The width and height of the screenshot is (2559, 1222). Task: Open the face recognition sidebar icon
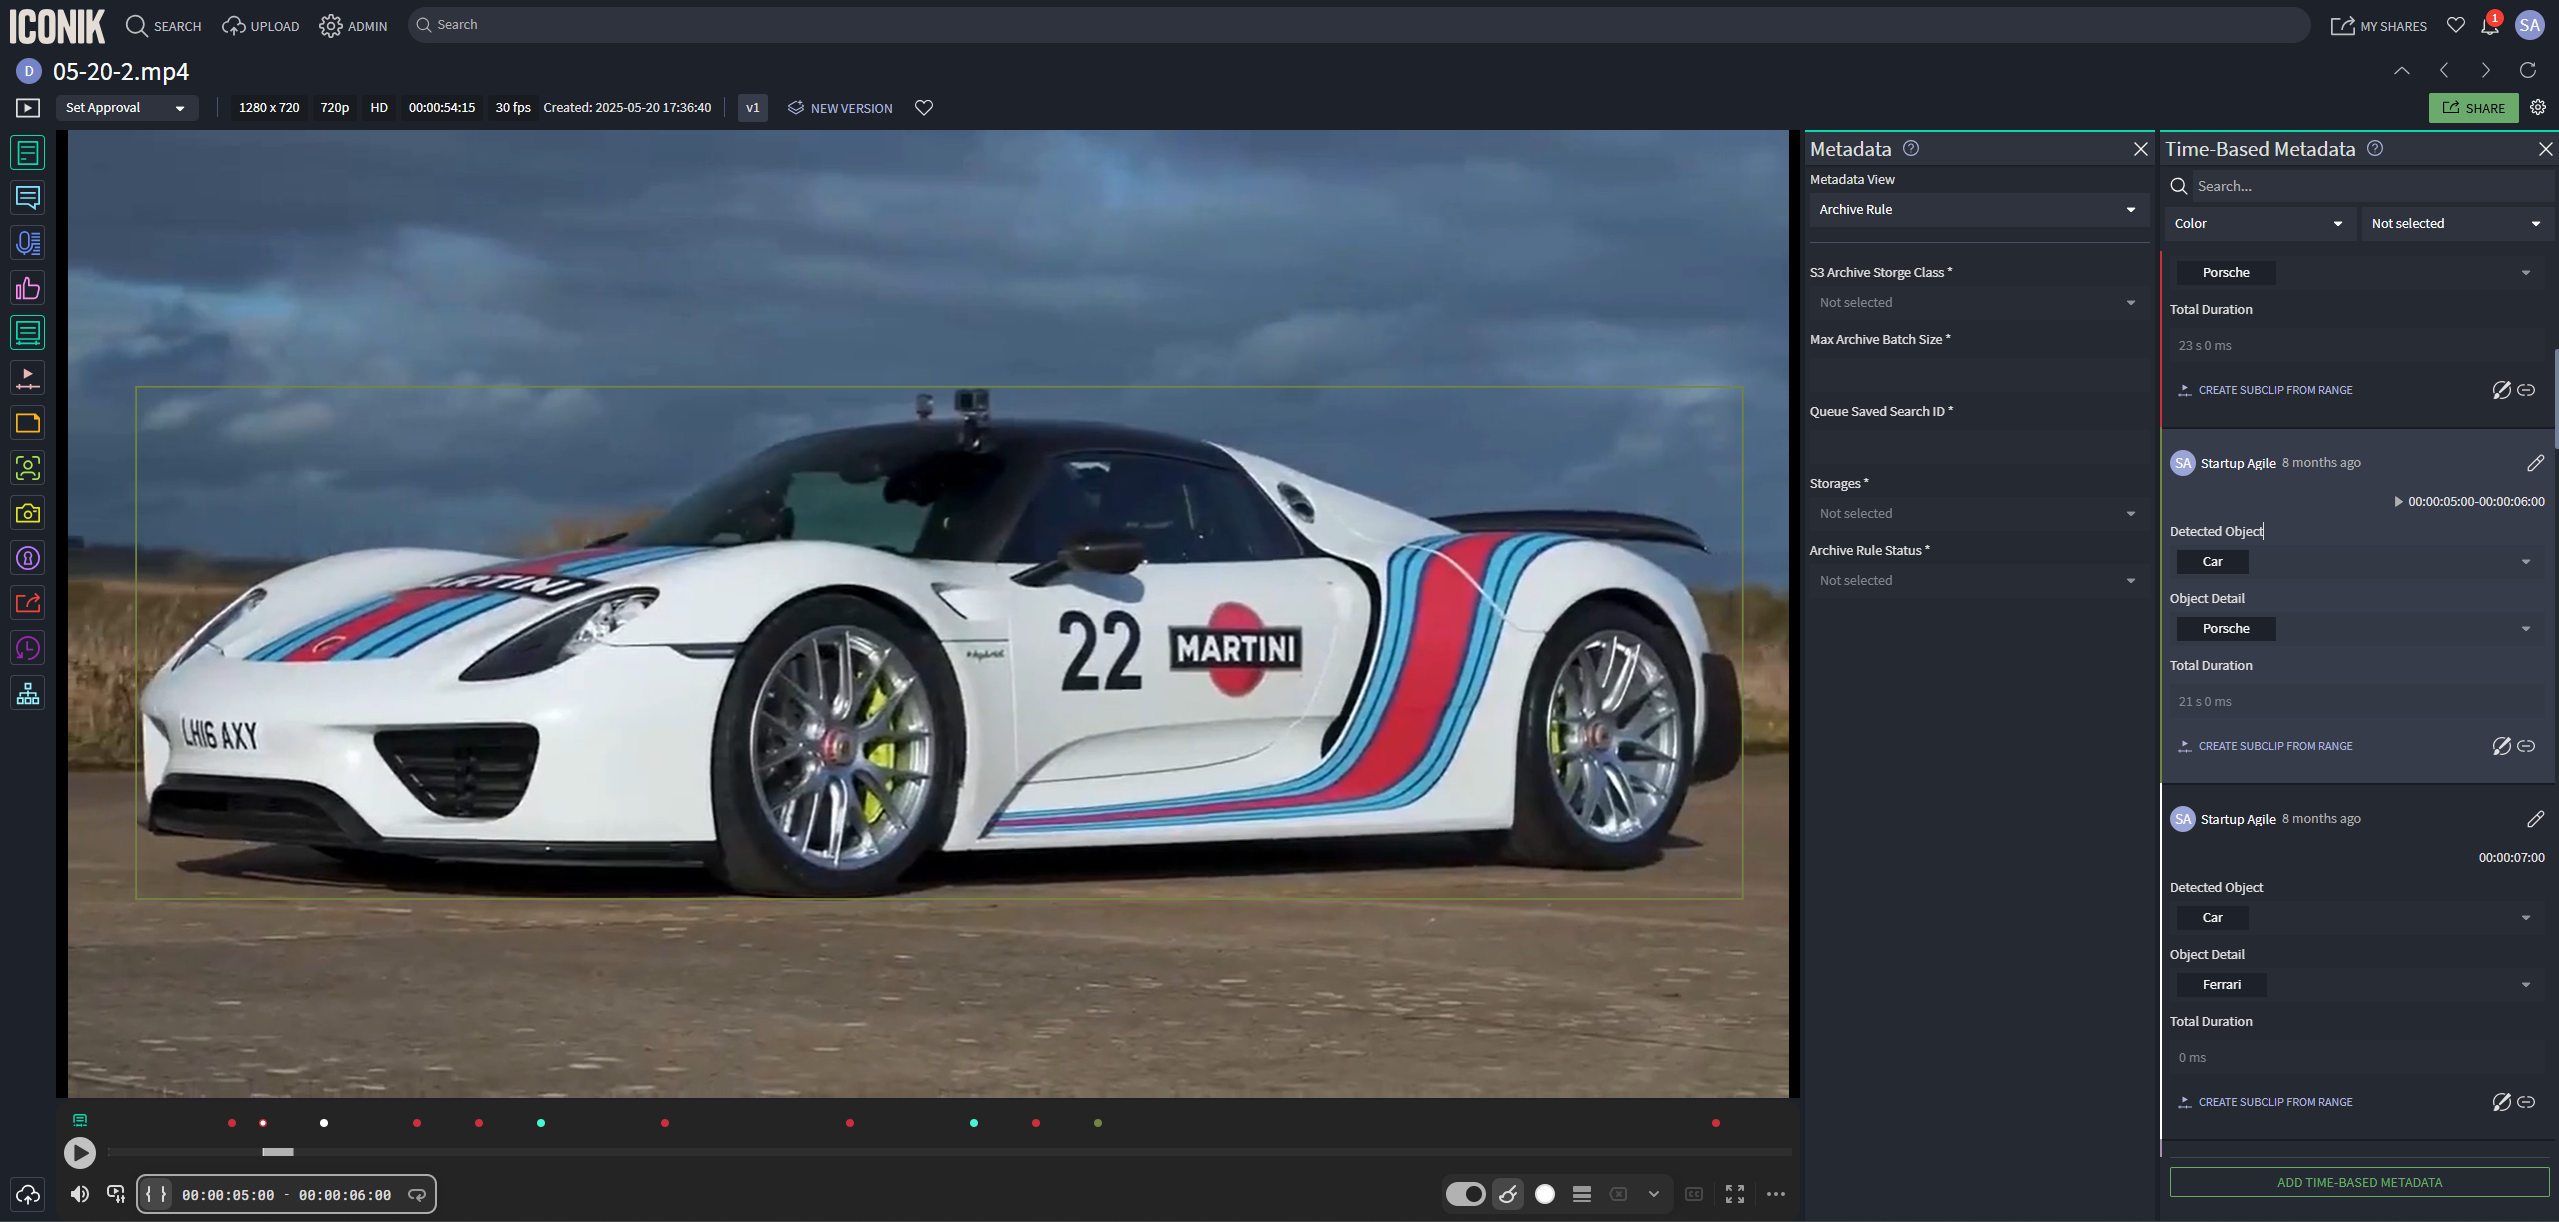click(28, 468)
